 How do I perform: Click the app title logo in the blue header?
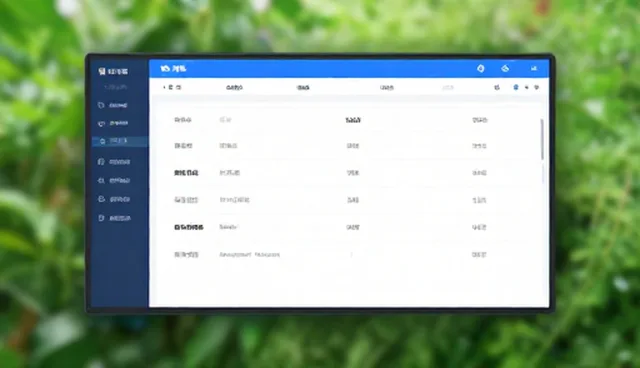[173, 69]
